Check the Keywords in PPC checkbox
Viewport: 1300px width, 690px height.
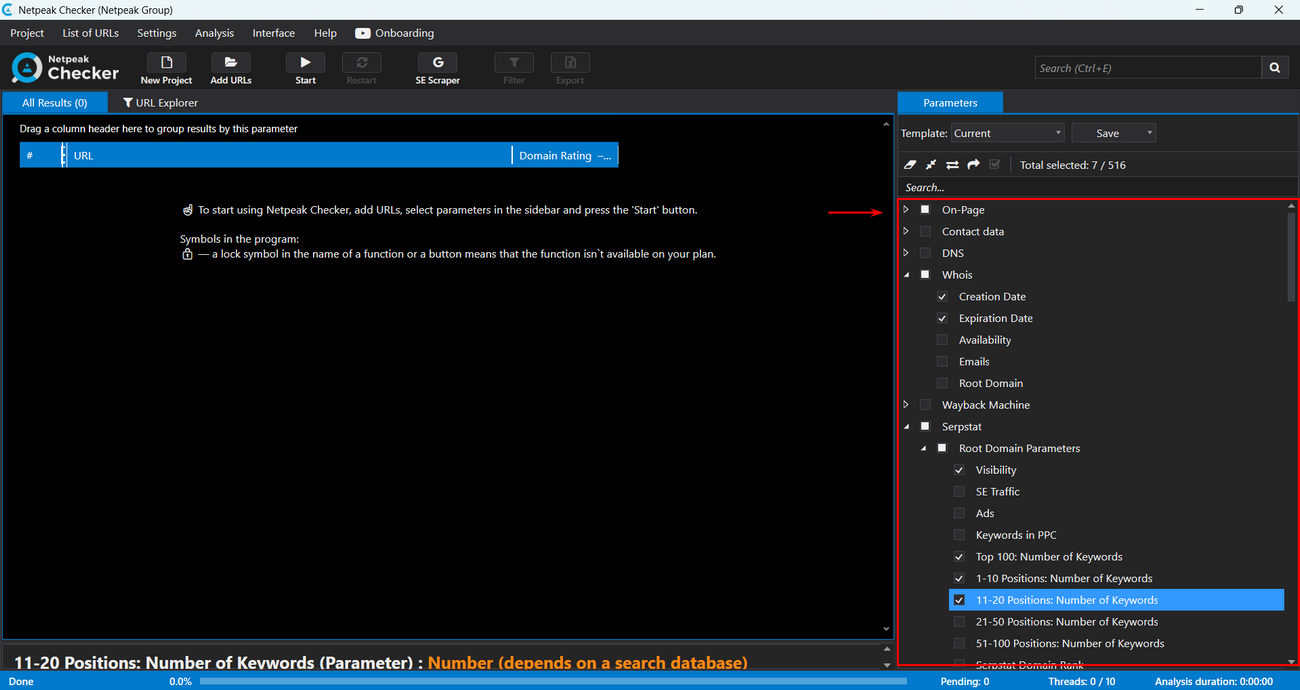pyautogui.click(x=959, y=535)
